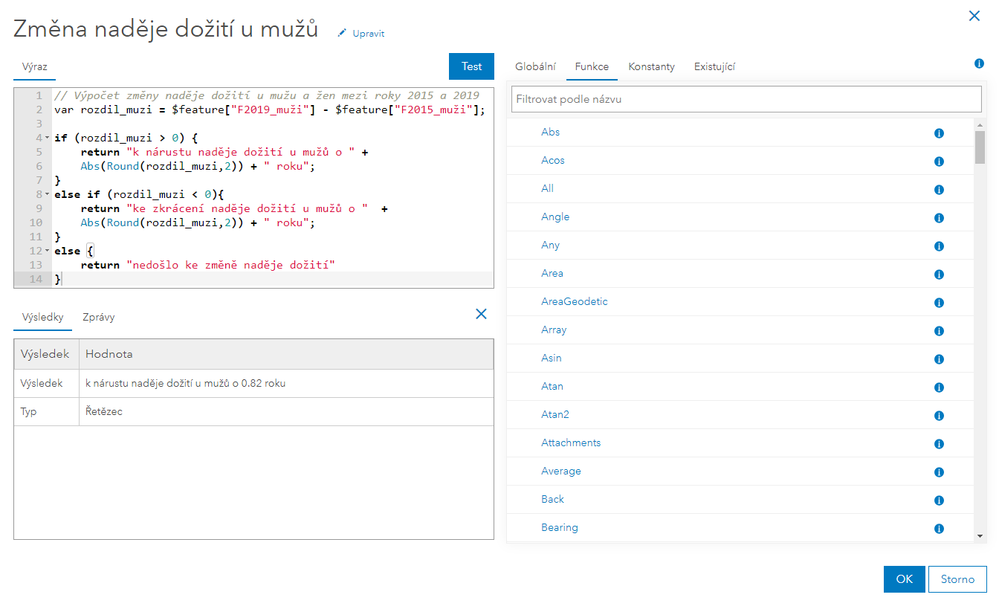The image size is (999, 607).
Task: Click the help info icon above the function list
Action: pyautogui.click(x=979, y=64)
